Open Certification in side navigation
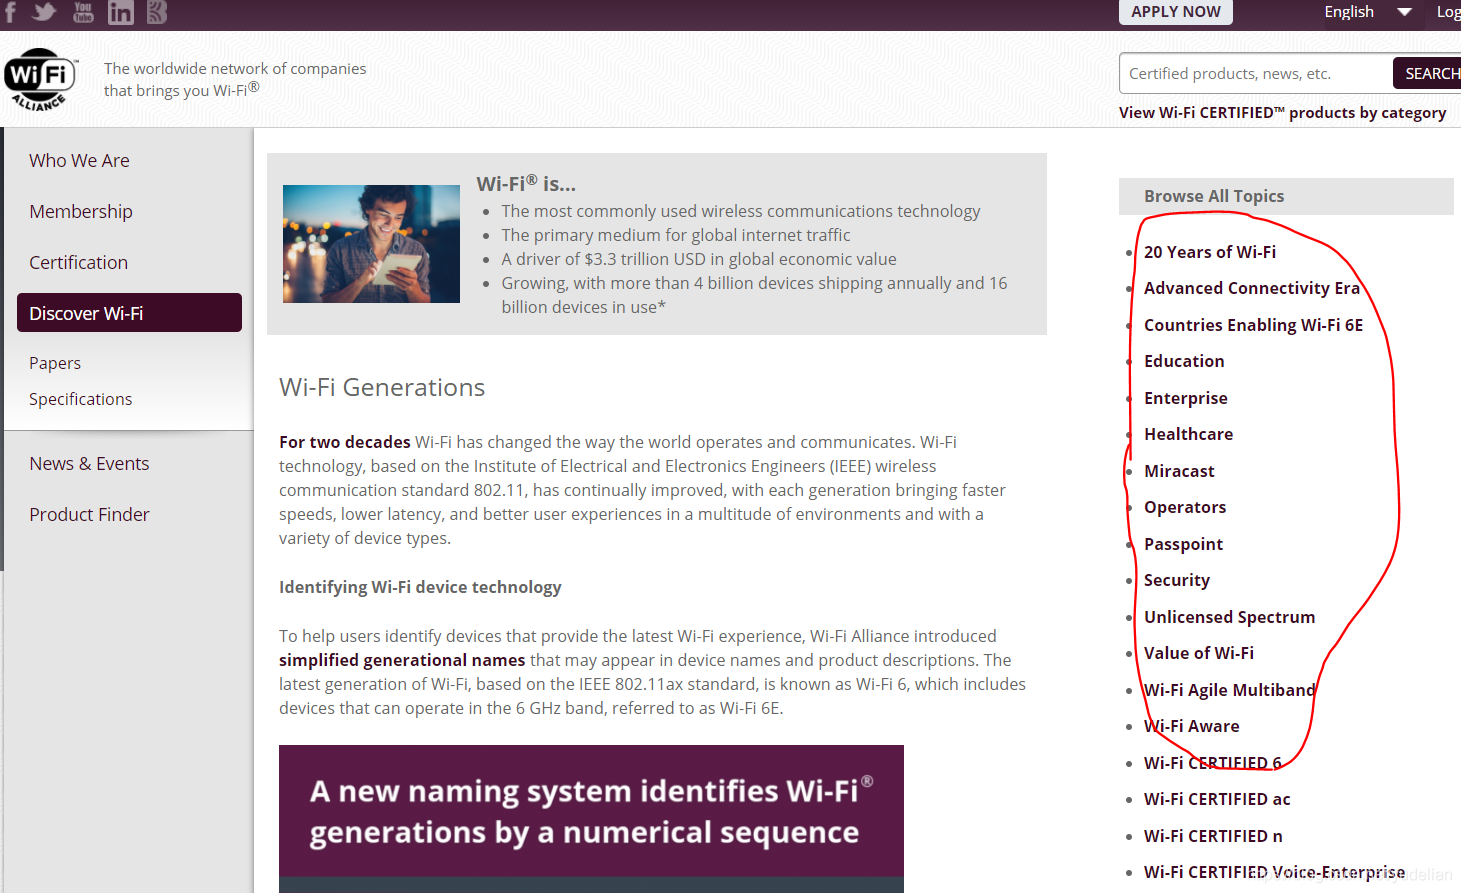 point(78,263)
